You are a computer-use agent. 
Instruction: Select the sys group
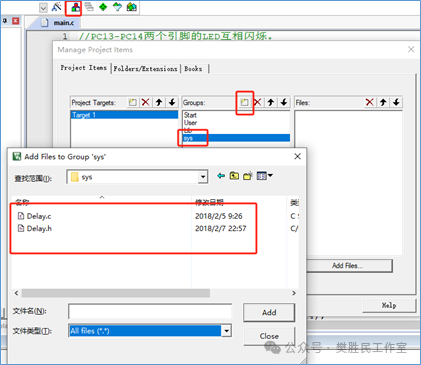point(236,138)
